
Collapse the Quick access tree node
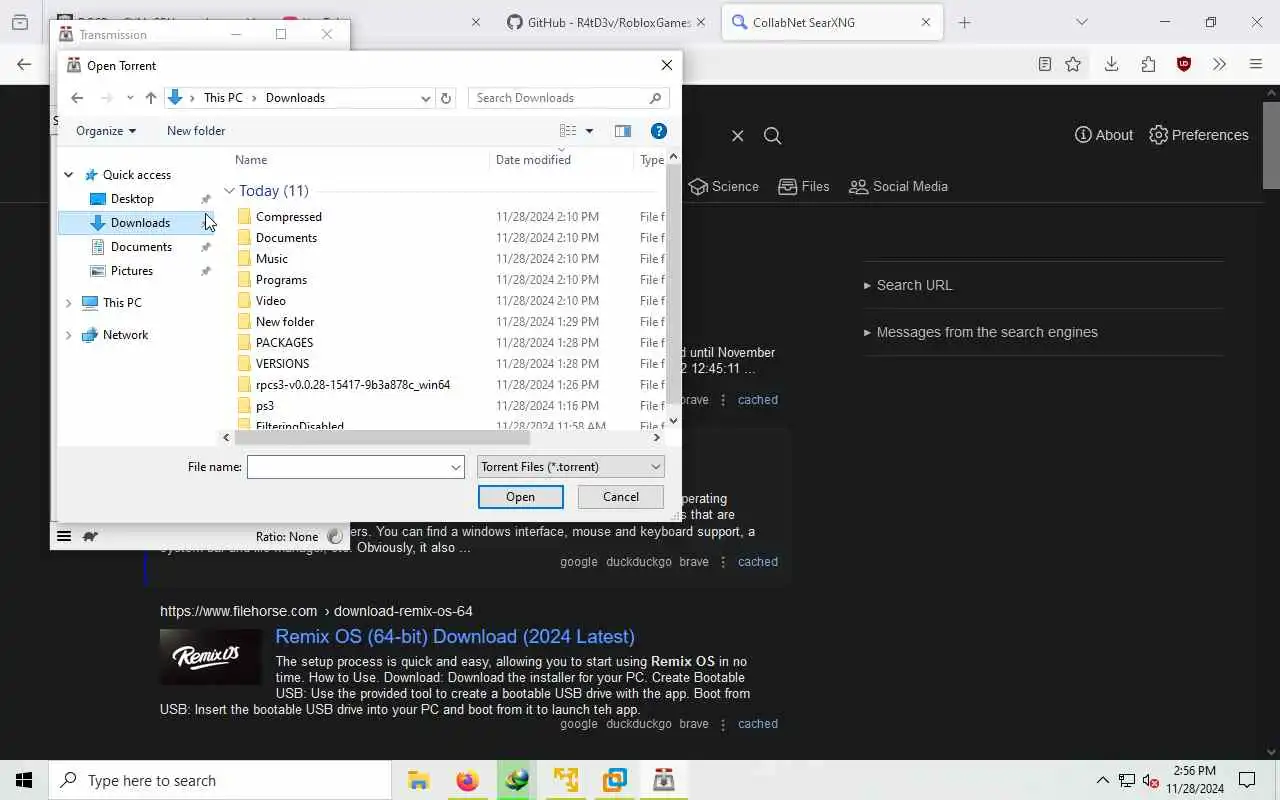[68, 175]
